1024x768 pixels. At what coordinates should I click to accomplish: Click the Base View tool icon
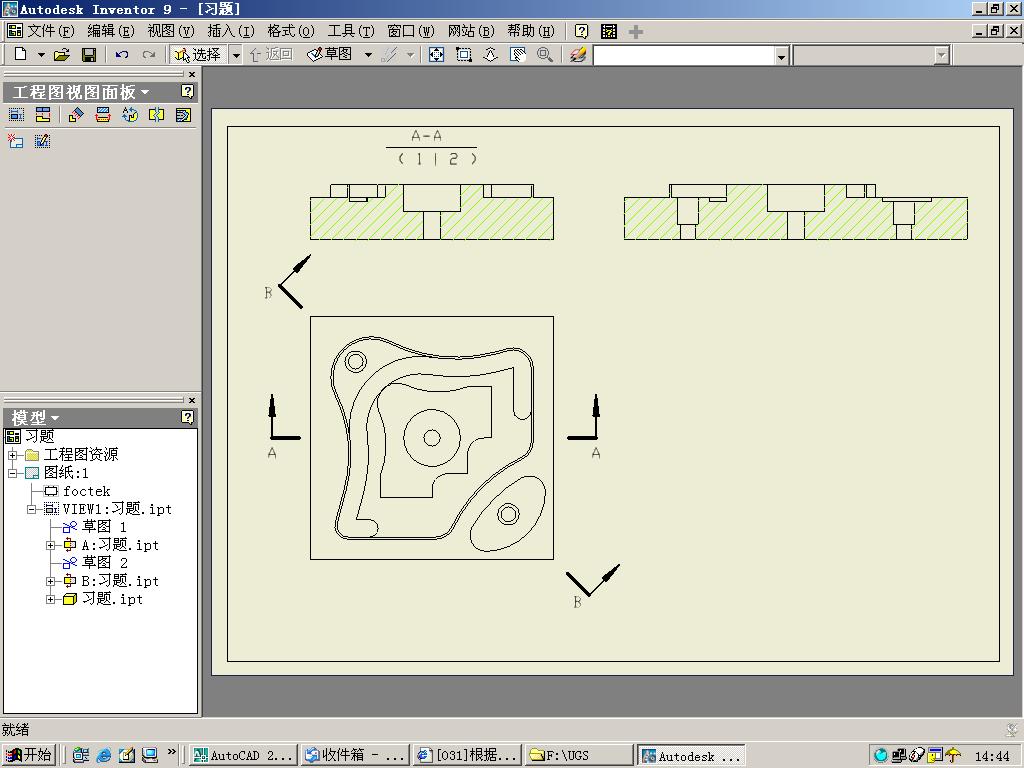(16, 115)
